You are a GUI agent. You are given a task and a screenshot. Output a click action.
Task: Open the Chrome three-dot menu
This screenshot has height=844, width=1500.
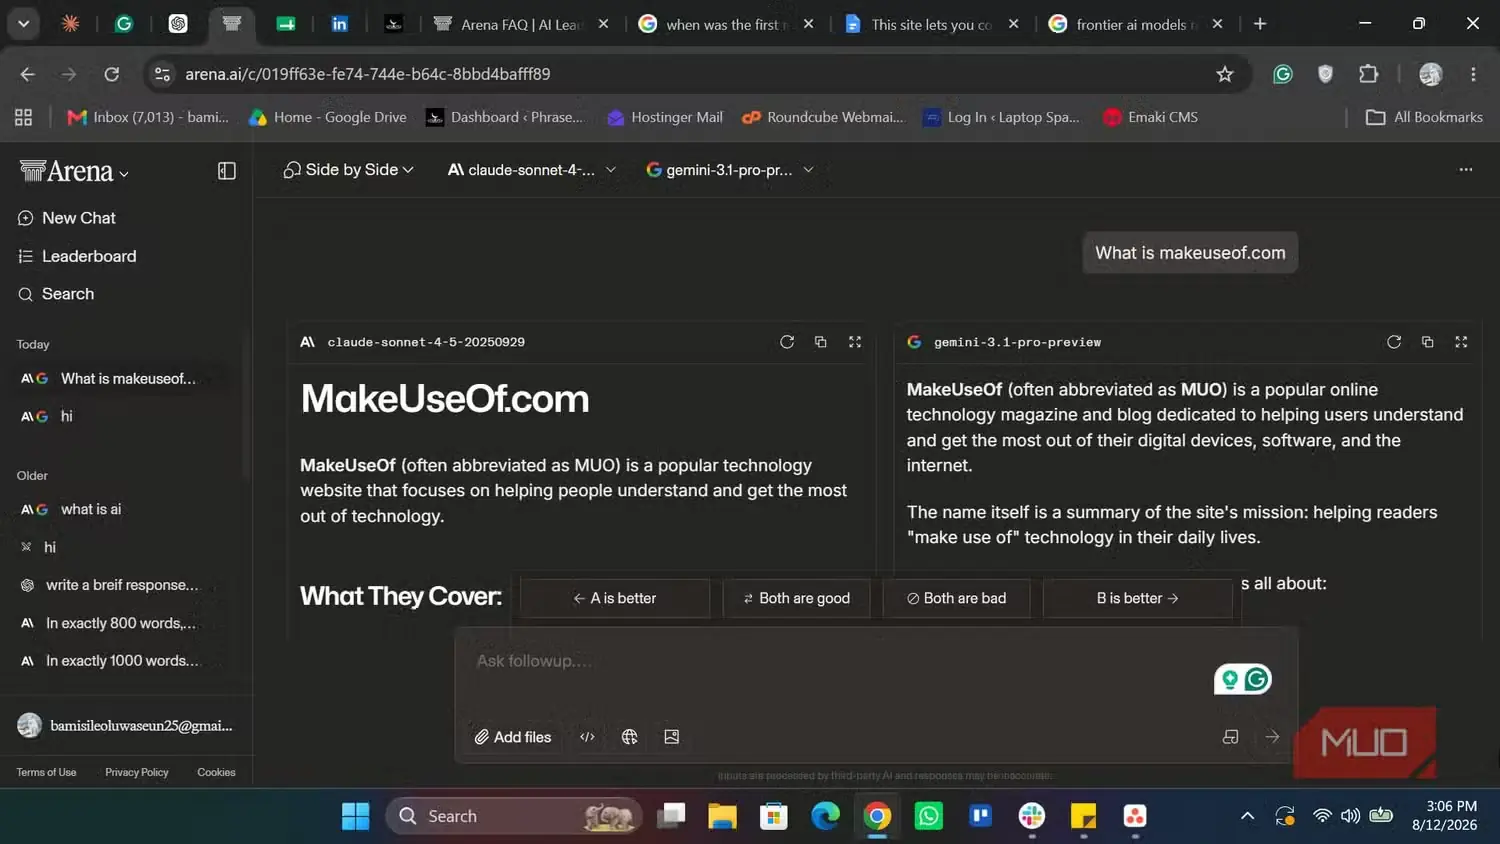(1473, 74)
